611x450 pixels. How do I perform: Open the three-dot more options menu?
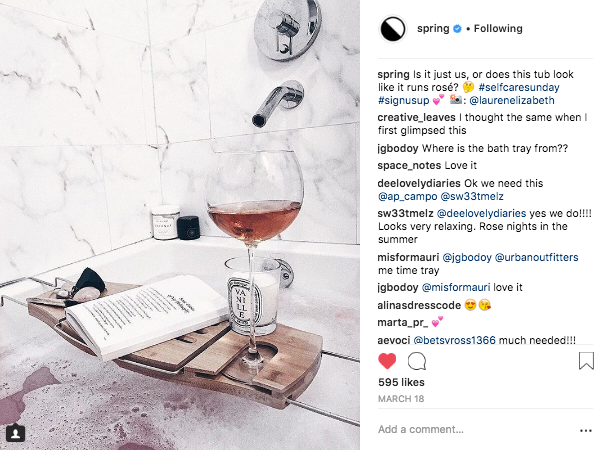[x=586, y=431]
